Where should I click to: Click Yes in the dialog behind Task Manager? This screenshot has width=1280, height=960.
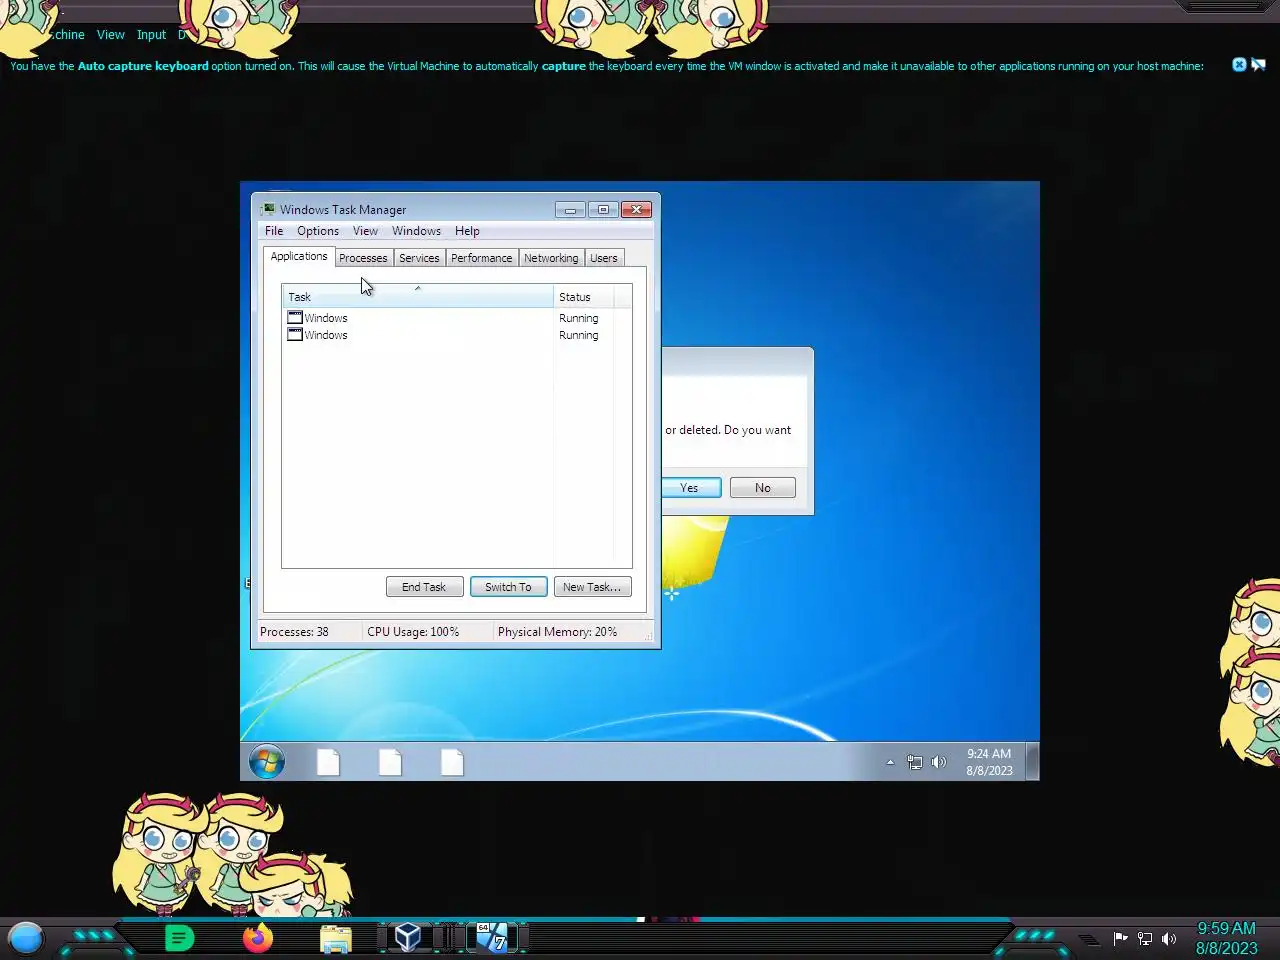[690, 488]
